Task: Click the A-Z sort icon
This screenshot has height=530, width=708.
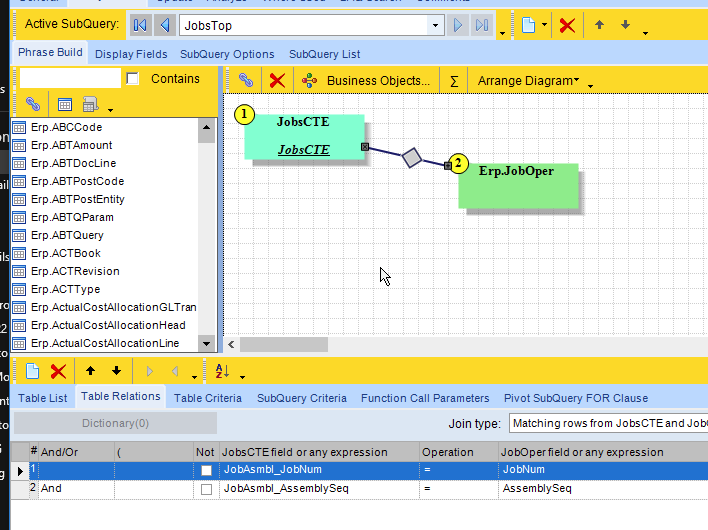Action: tap(222, 371)
